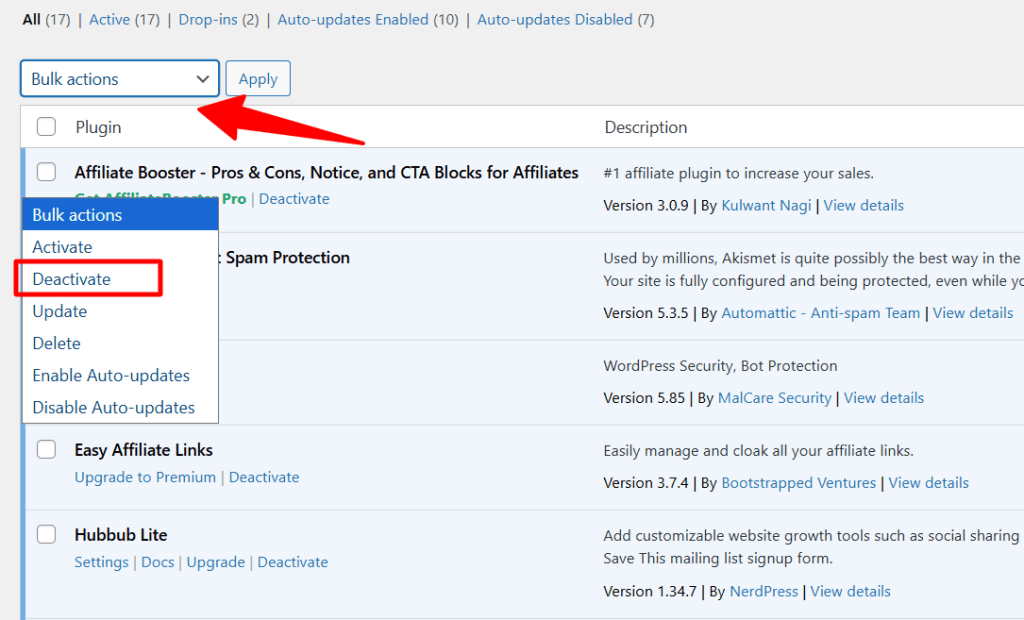
Task: Open NerdPress author link
Action: 763,591
